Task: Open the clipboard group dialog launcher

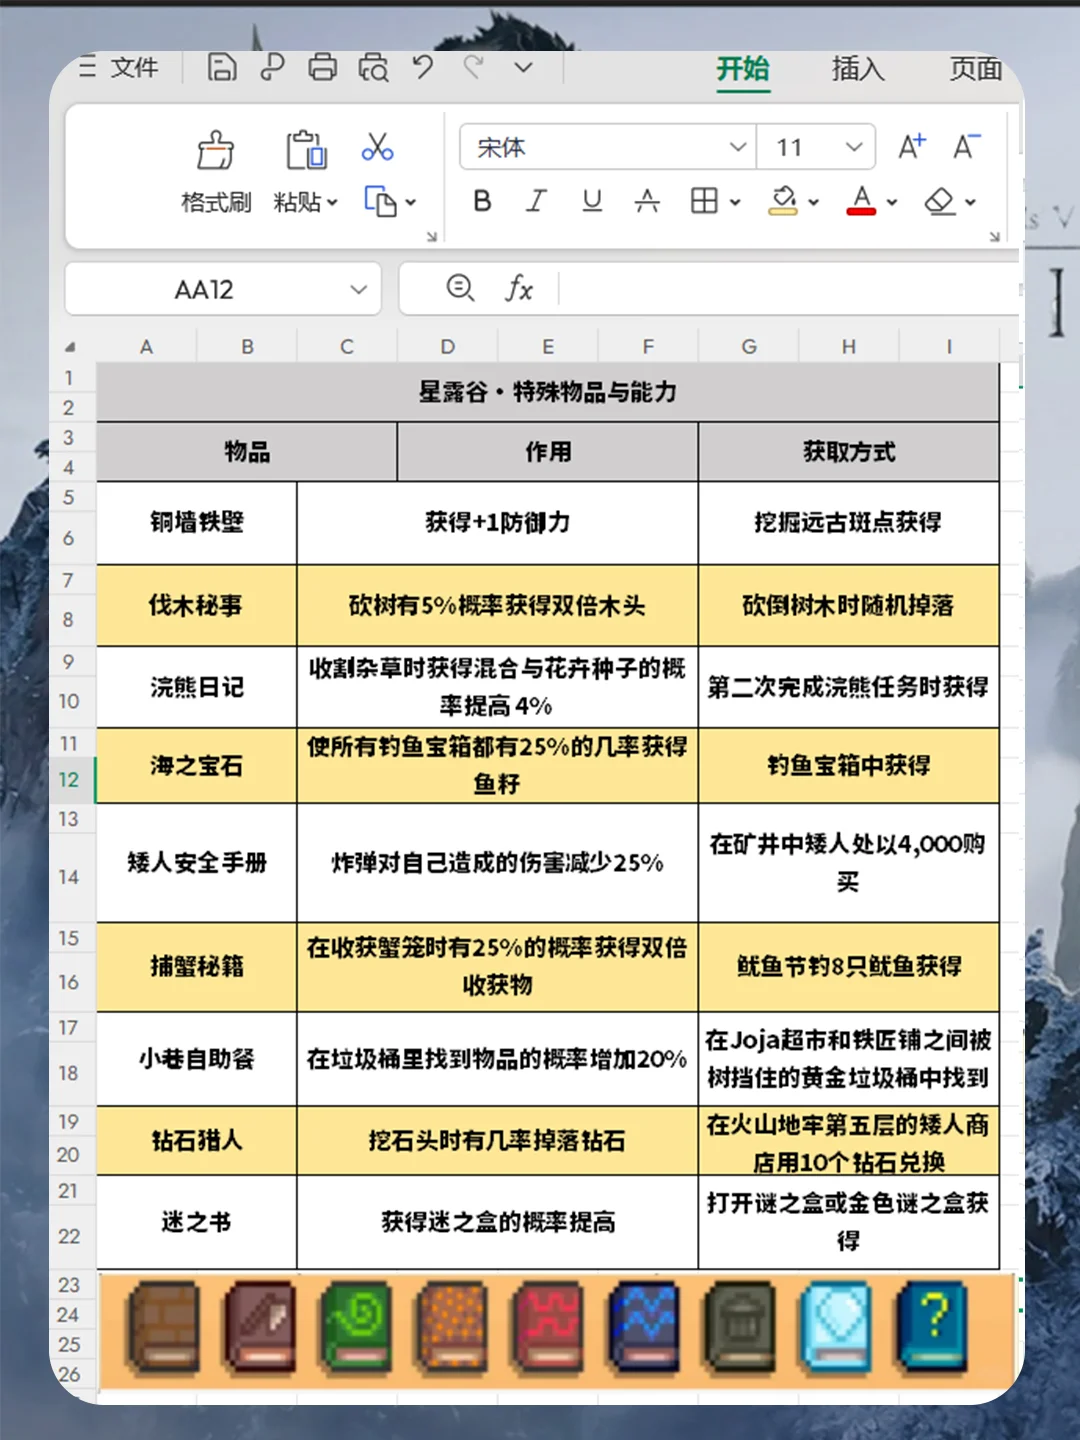Action: (432, 237)
